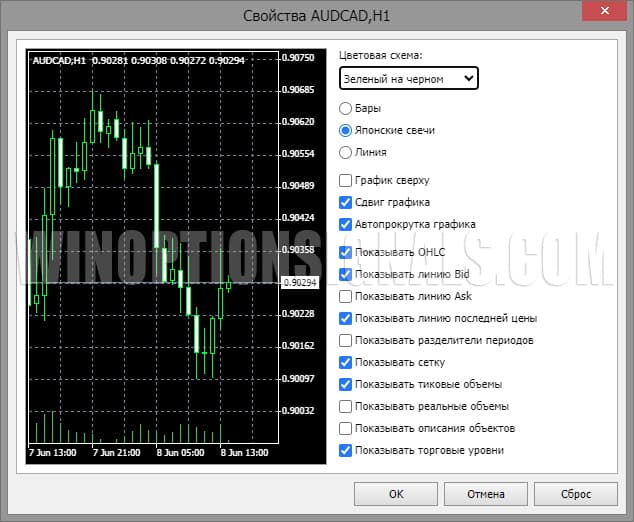The height and width of the screenshot is (522, 634).
Task: Uncheck Показывать OHLC option
Action: (346, 252)
